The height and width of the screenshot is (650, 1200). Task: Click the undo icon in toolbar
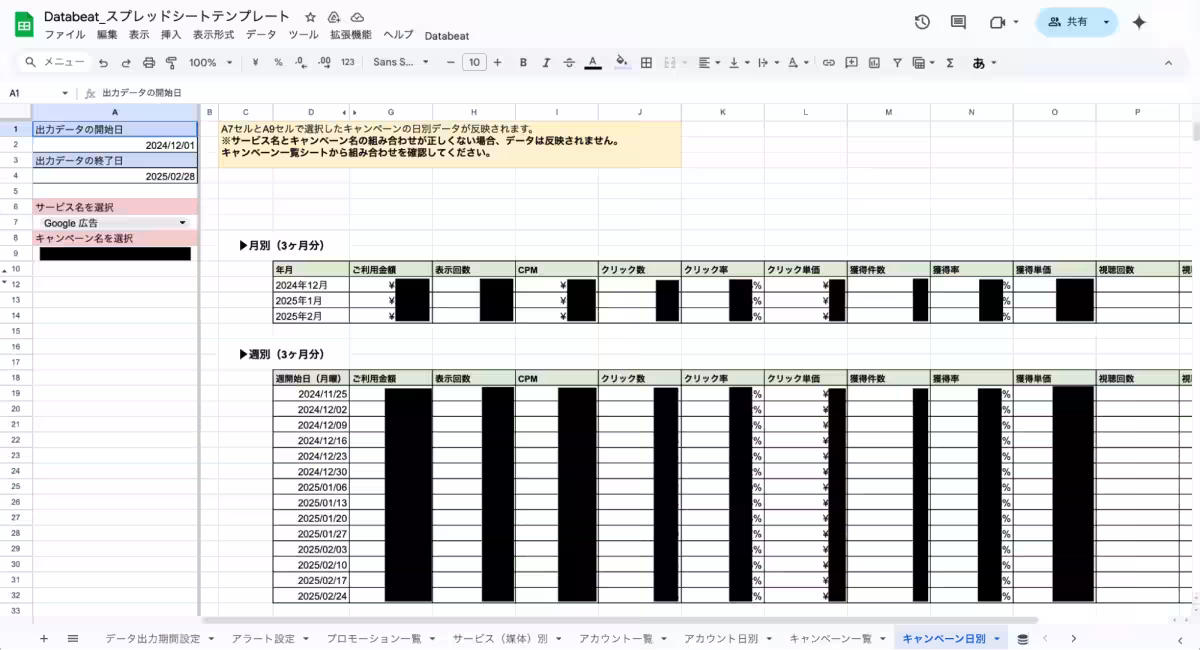103,62
